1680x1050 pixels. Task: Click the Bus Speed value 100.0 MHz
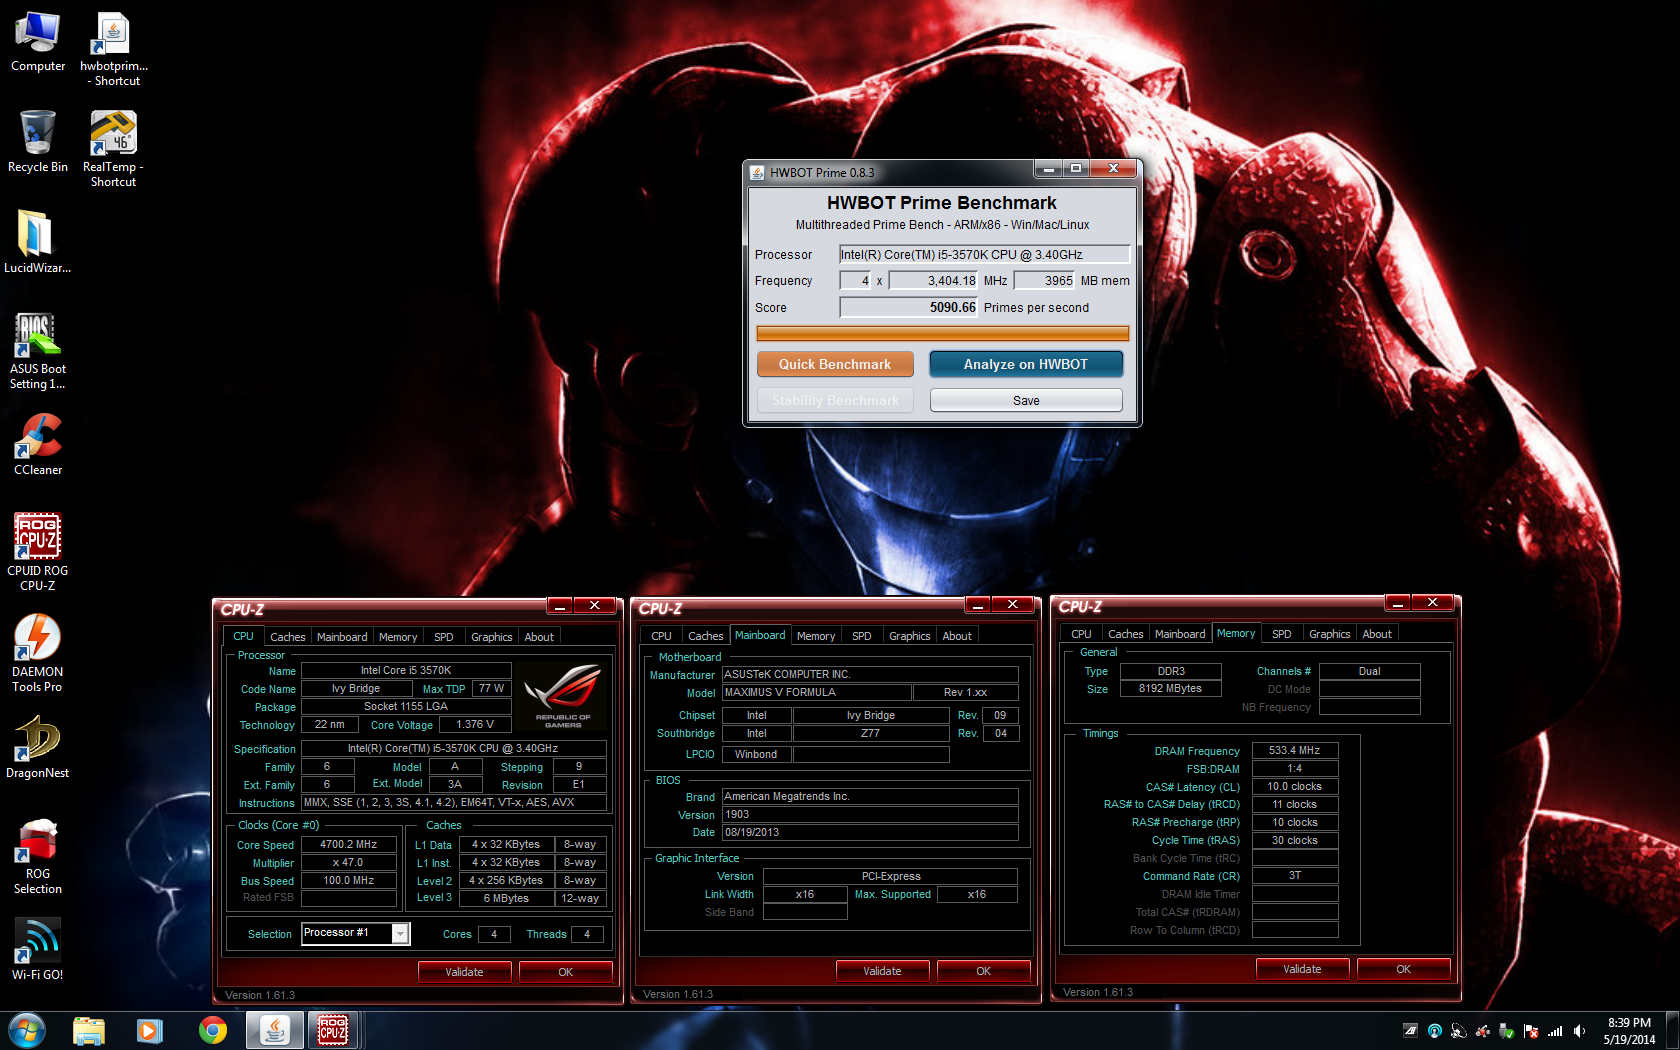coord(349,880)
